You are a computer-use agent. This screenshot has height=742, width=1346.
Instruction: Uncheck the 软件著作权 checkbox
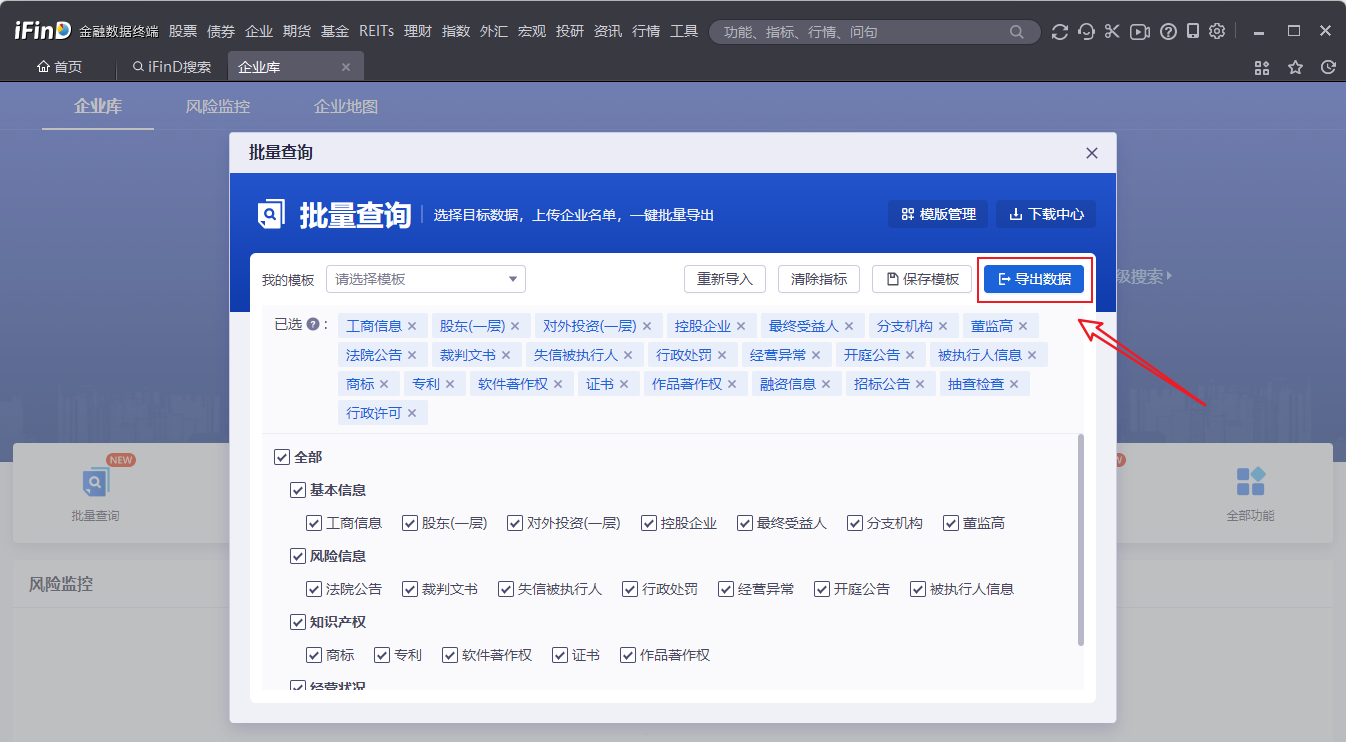[x=450, y=655]
